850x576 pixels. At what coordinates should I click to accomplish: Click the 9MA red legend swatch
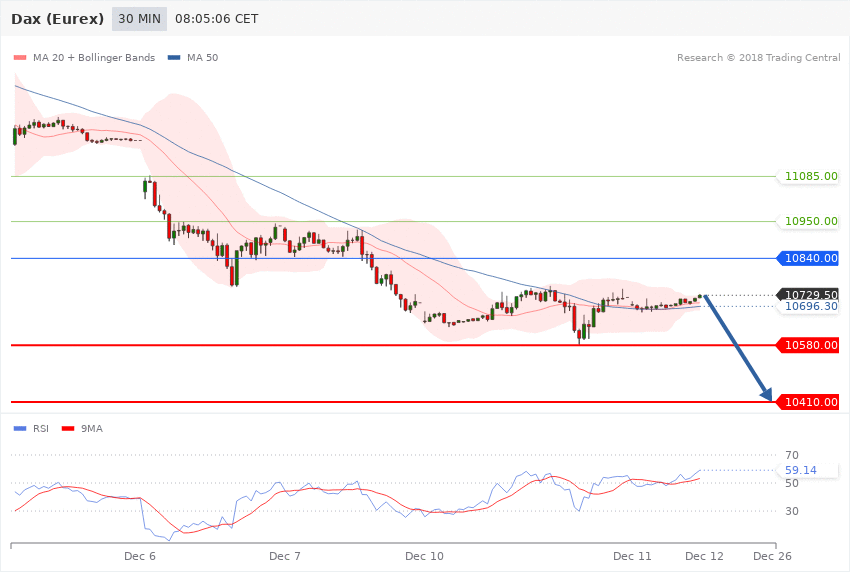pos(68,429)
